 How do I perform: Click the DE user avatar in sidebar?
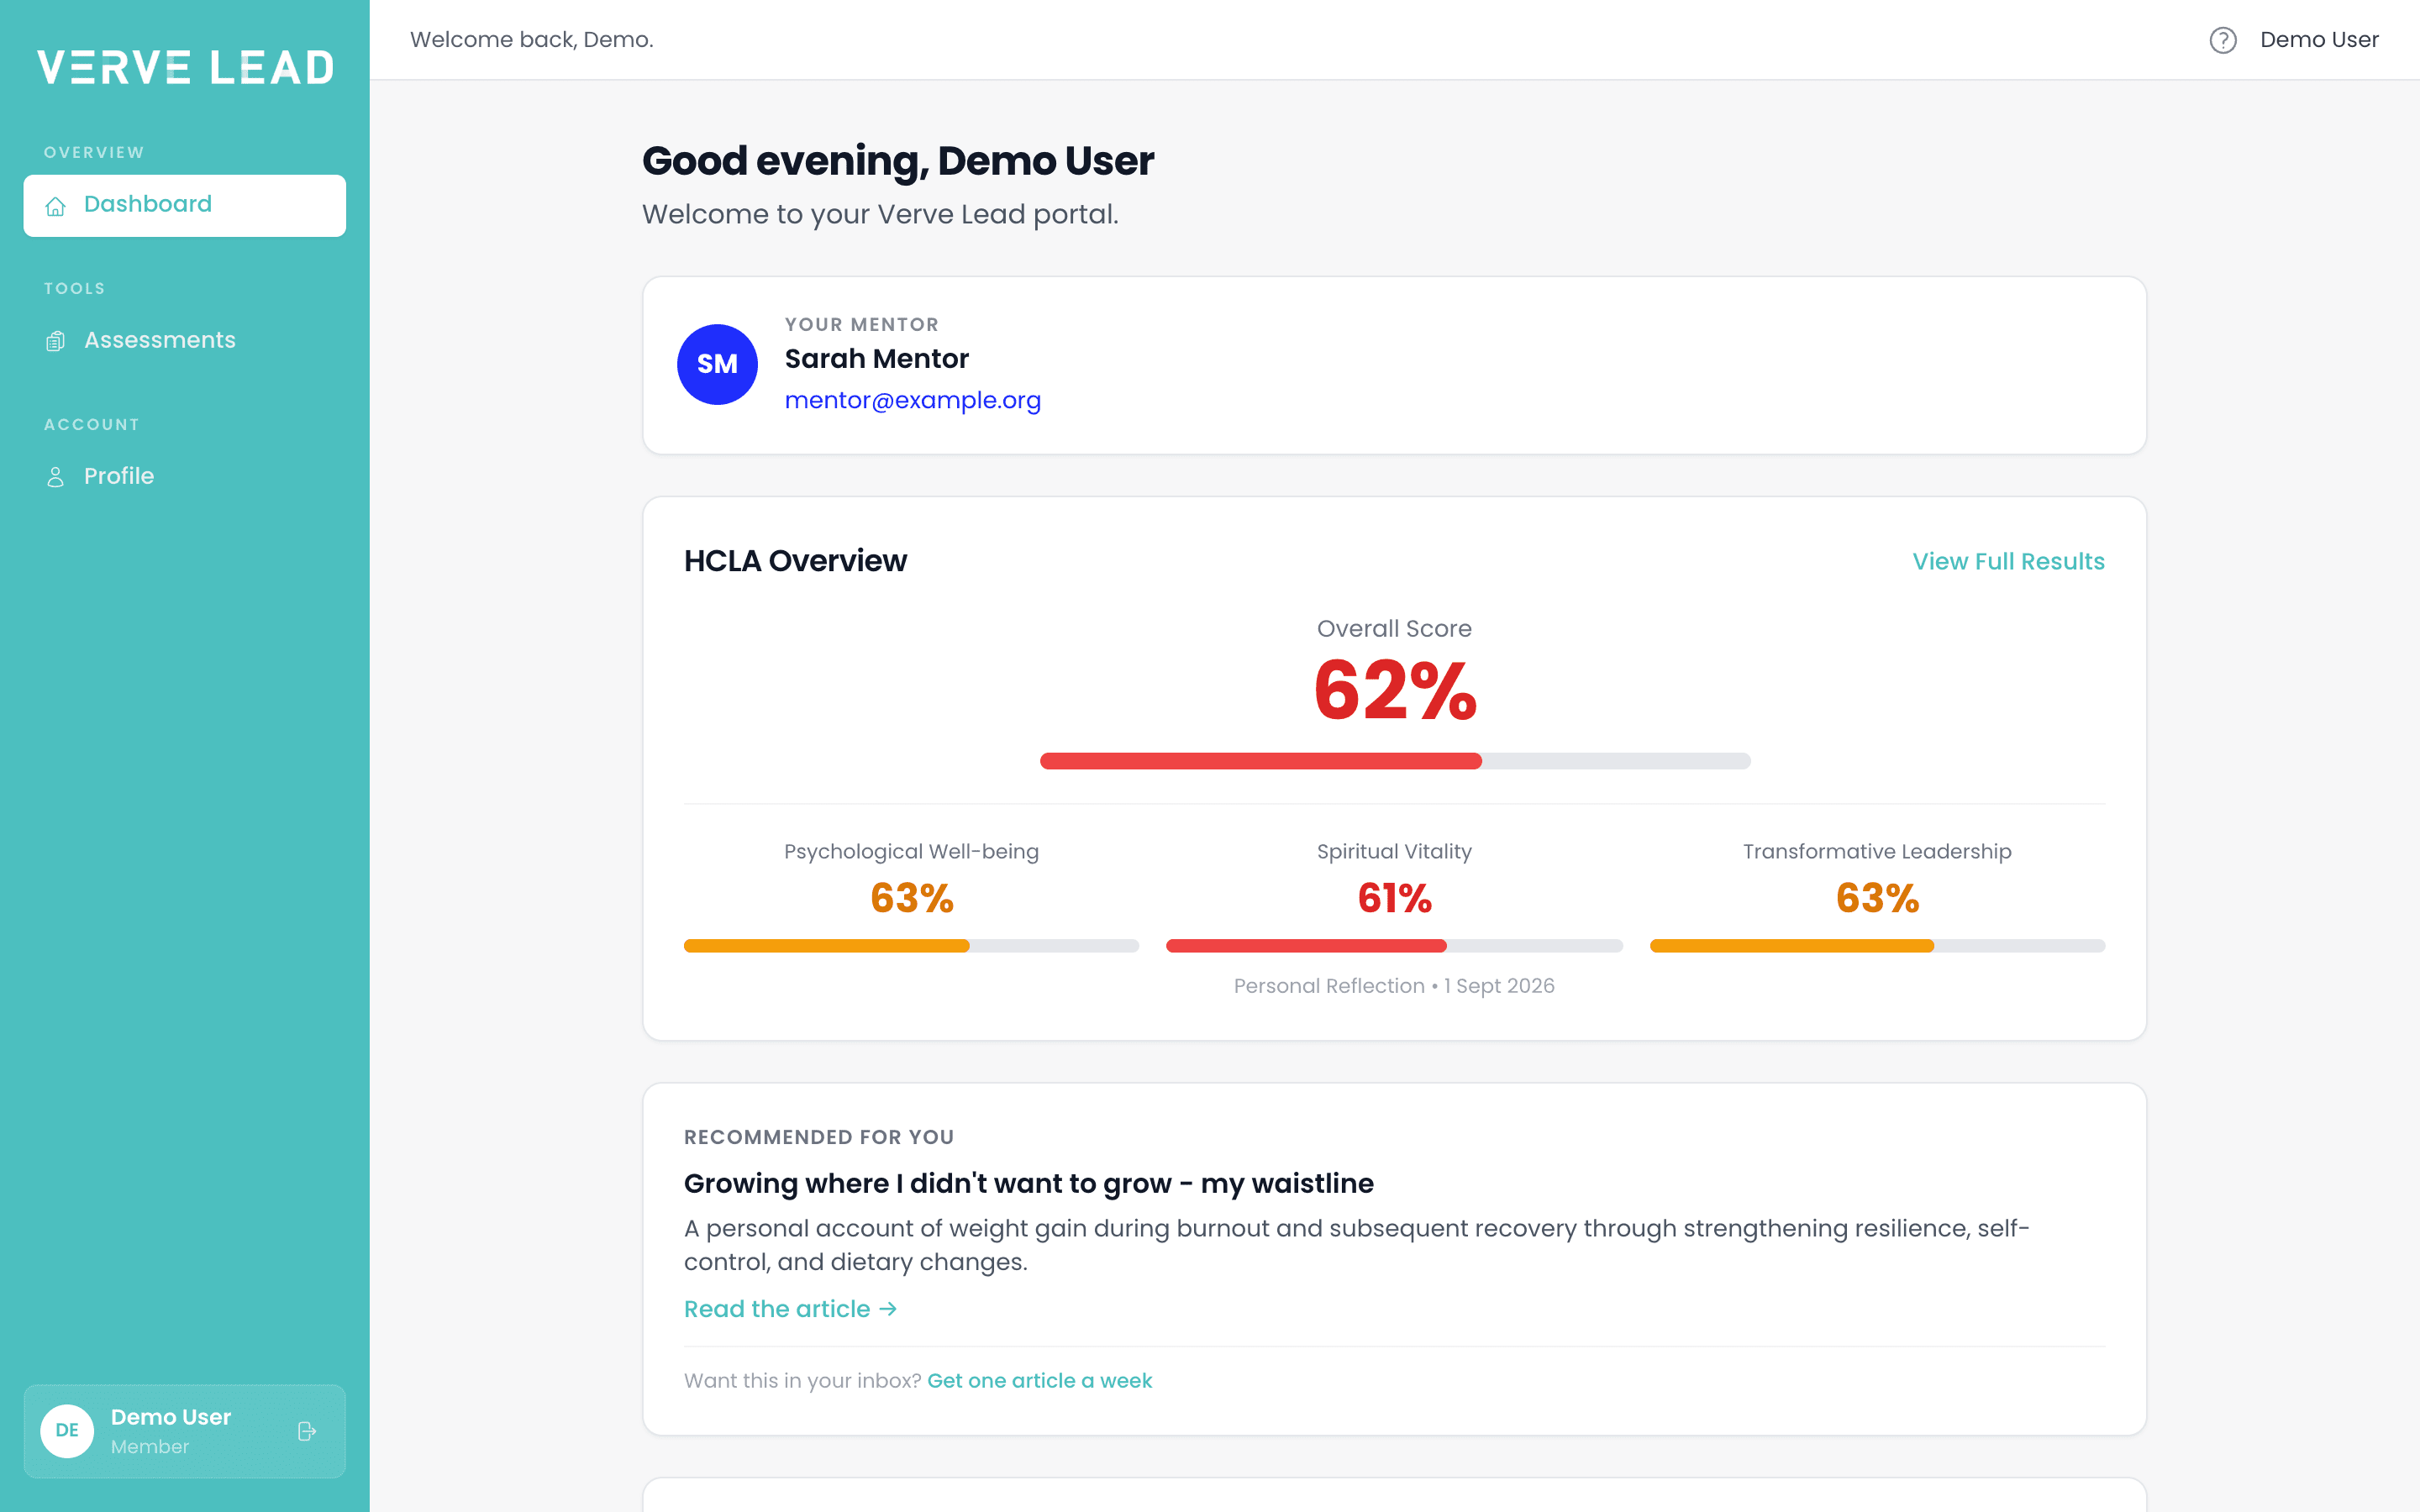(67, 1431)
